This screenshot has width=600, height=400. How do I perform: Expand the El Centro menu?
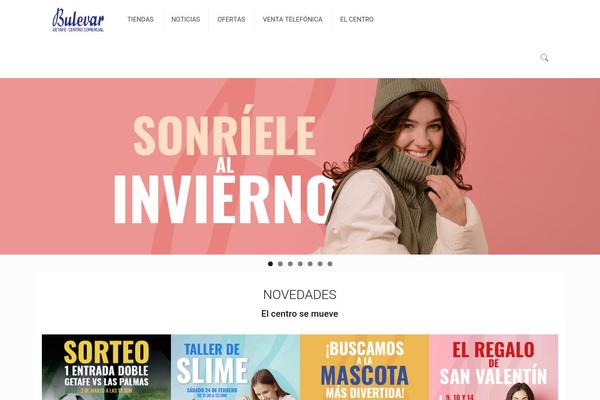point(357,19)
